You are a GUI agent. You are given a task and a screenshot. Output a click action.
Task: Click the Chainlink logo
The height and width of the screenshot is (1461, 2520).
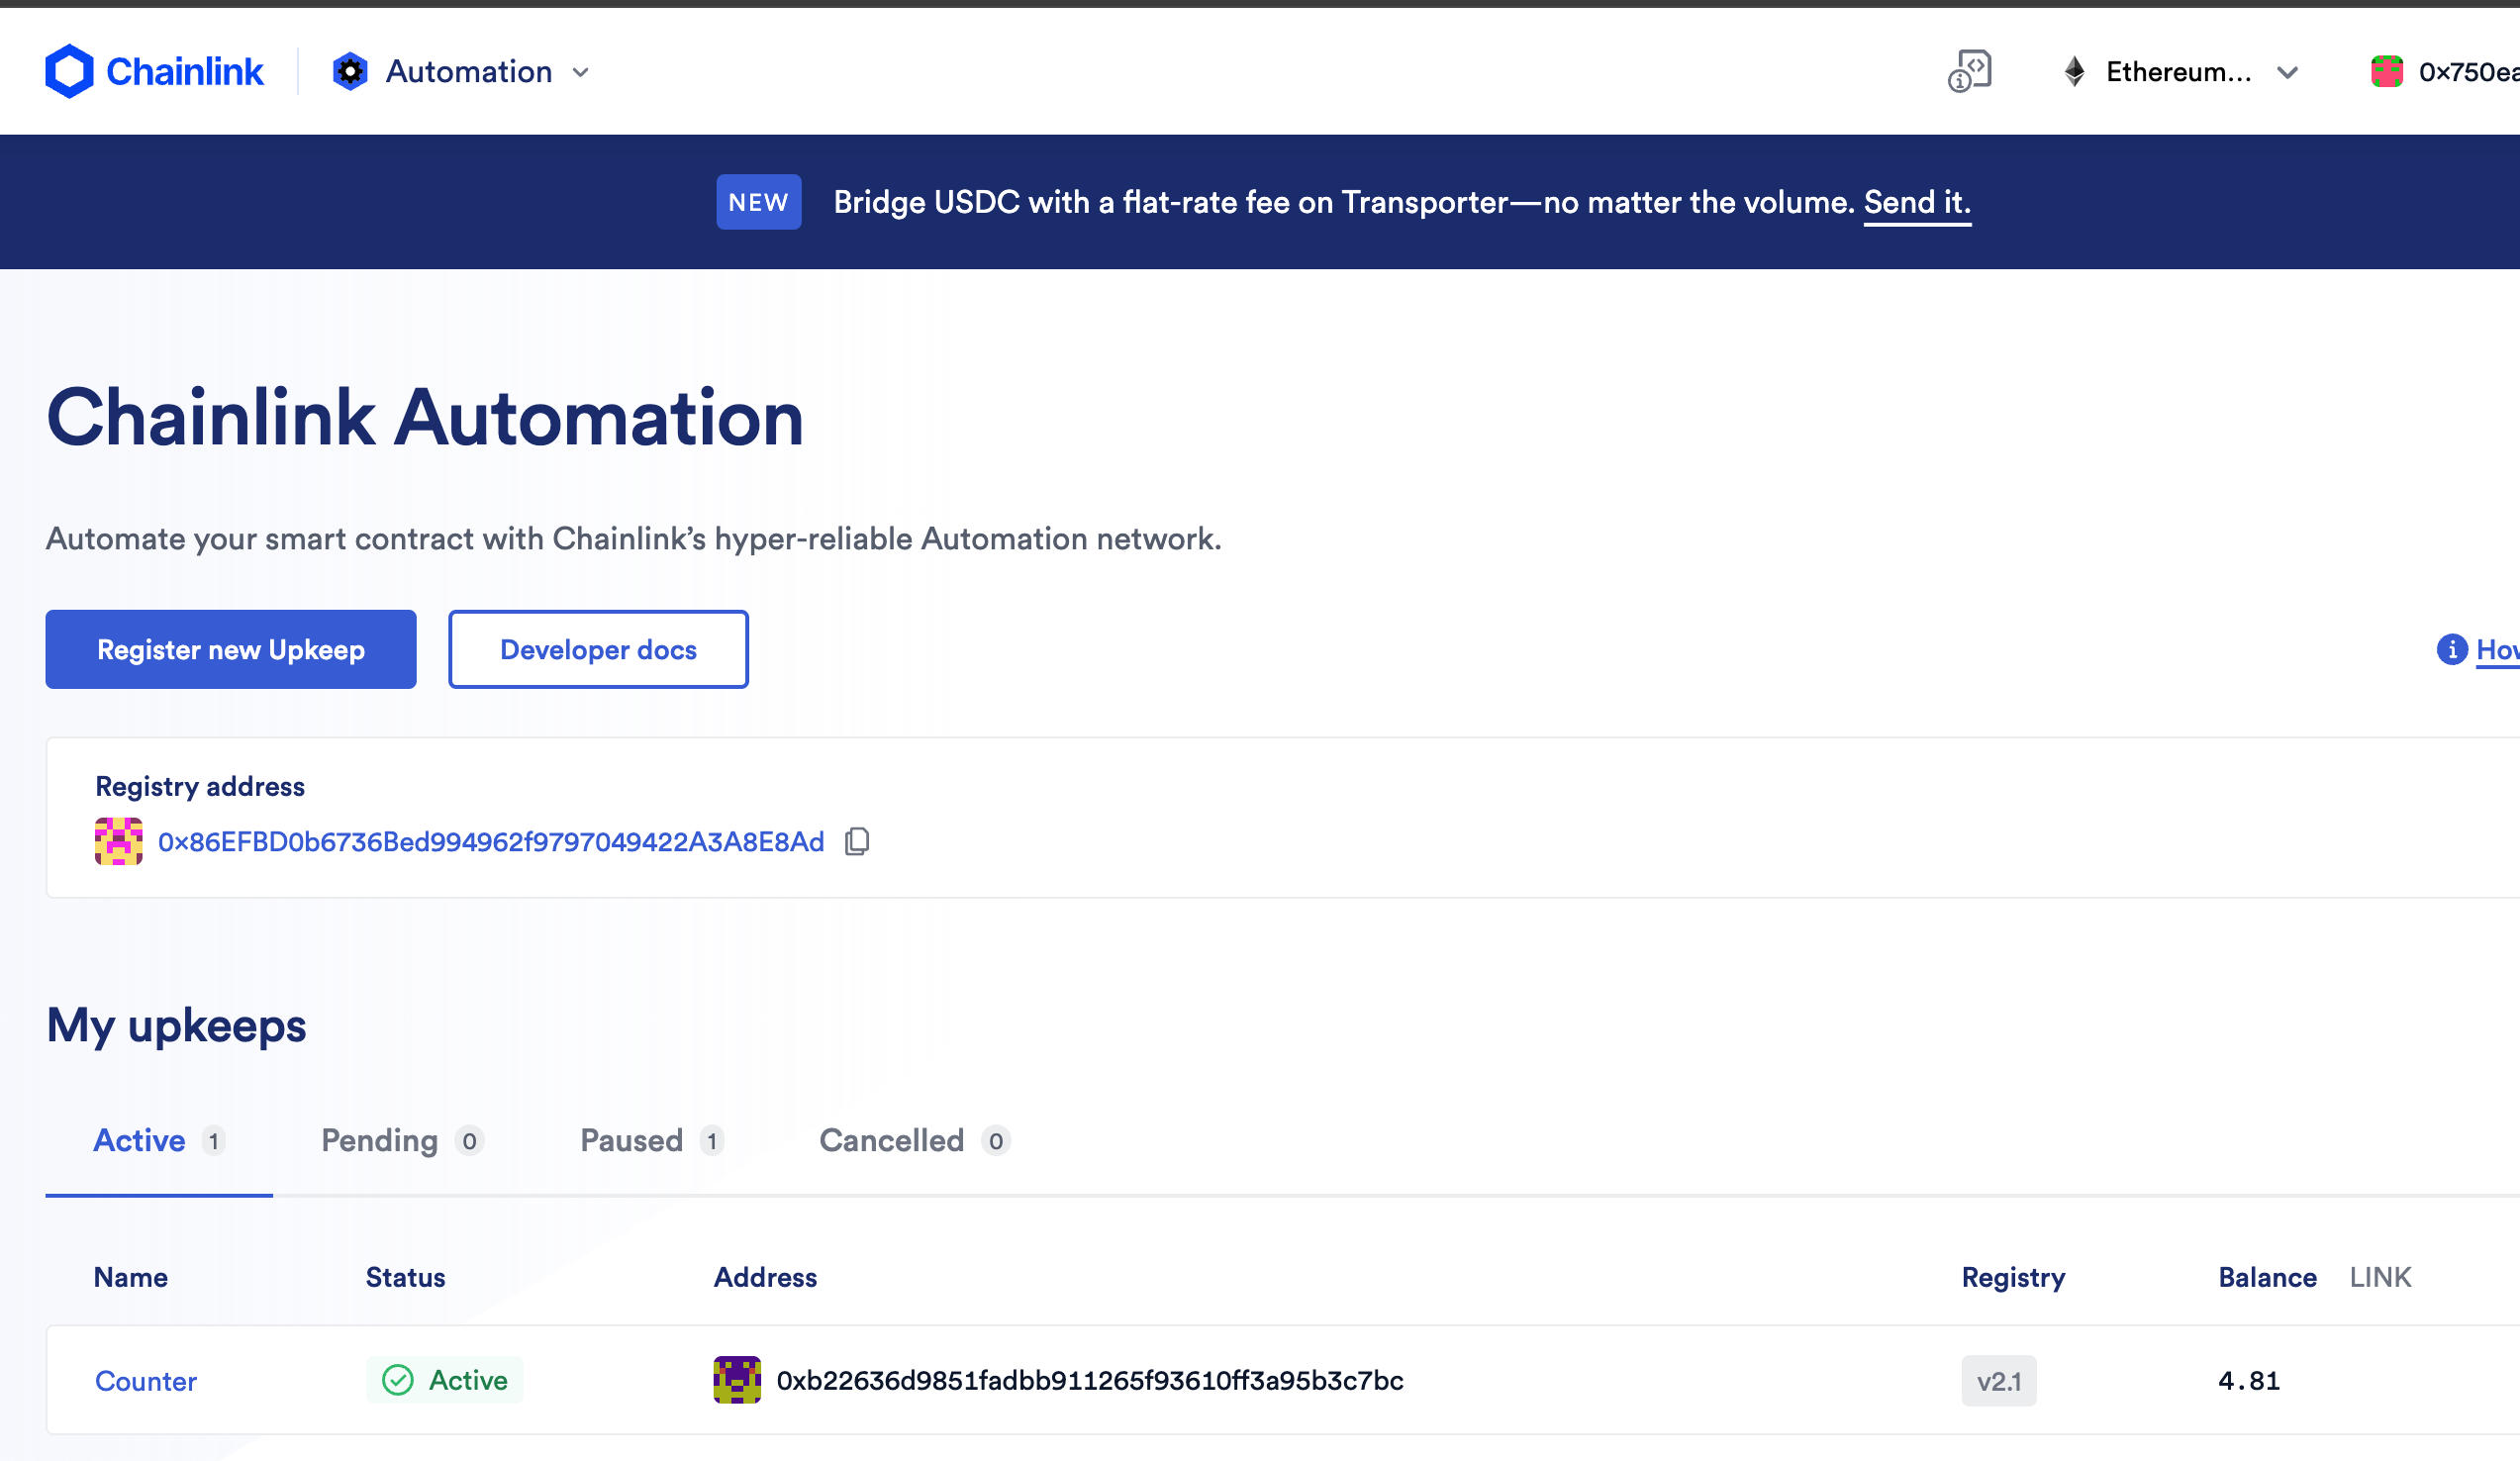154,71
